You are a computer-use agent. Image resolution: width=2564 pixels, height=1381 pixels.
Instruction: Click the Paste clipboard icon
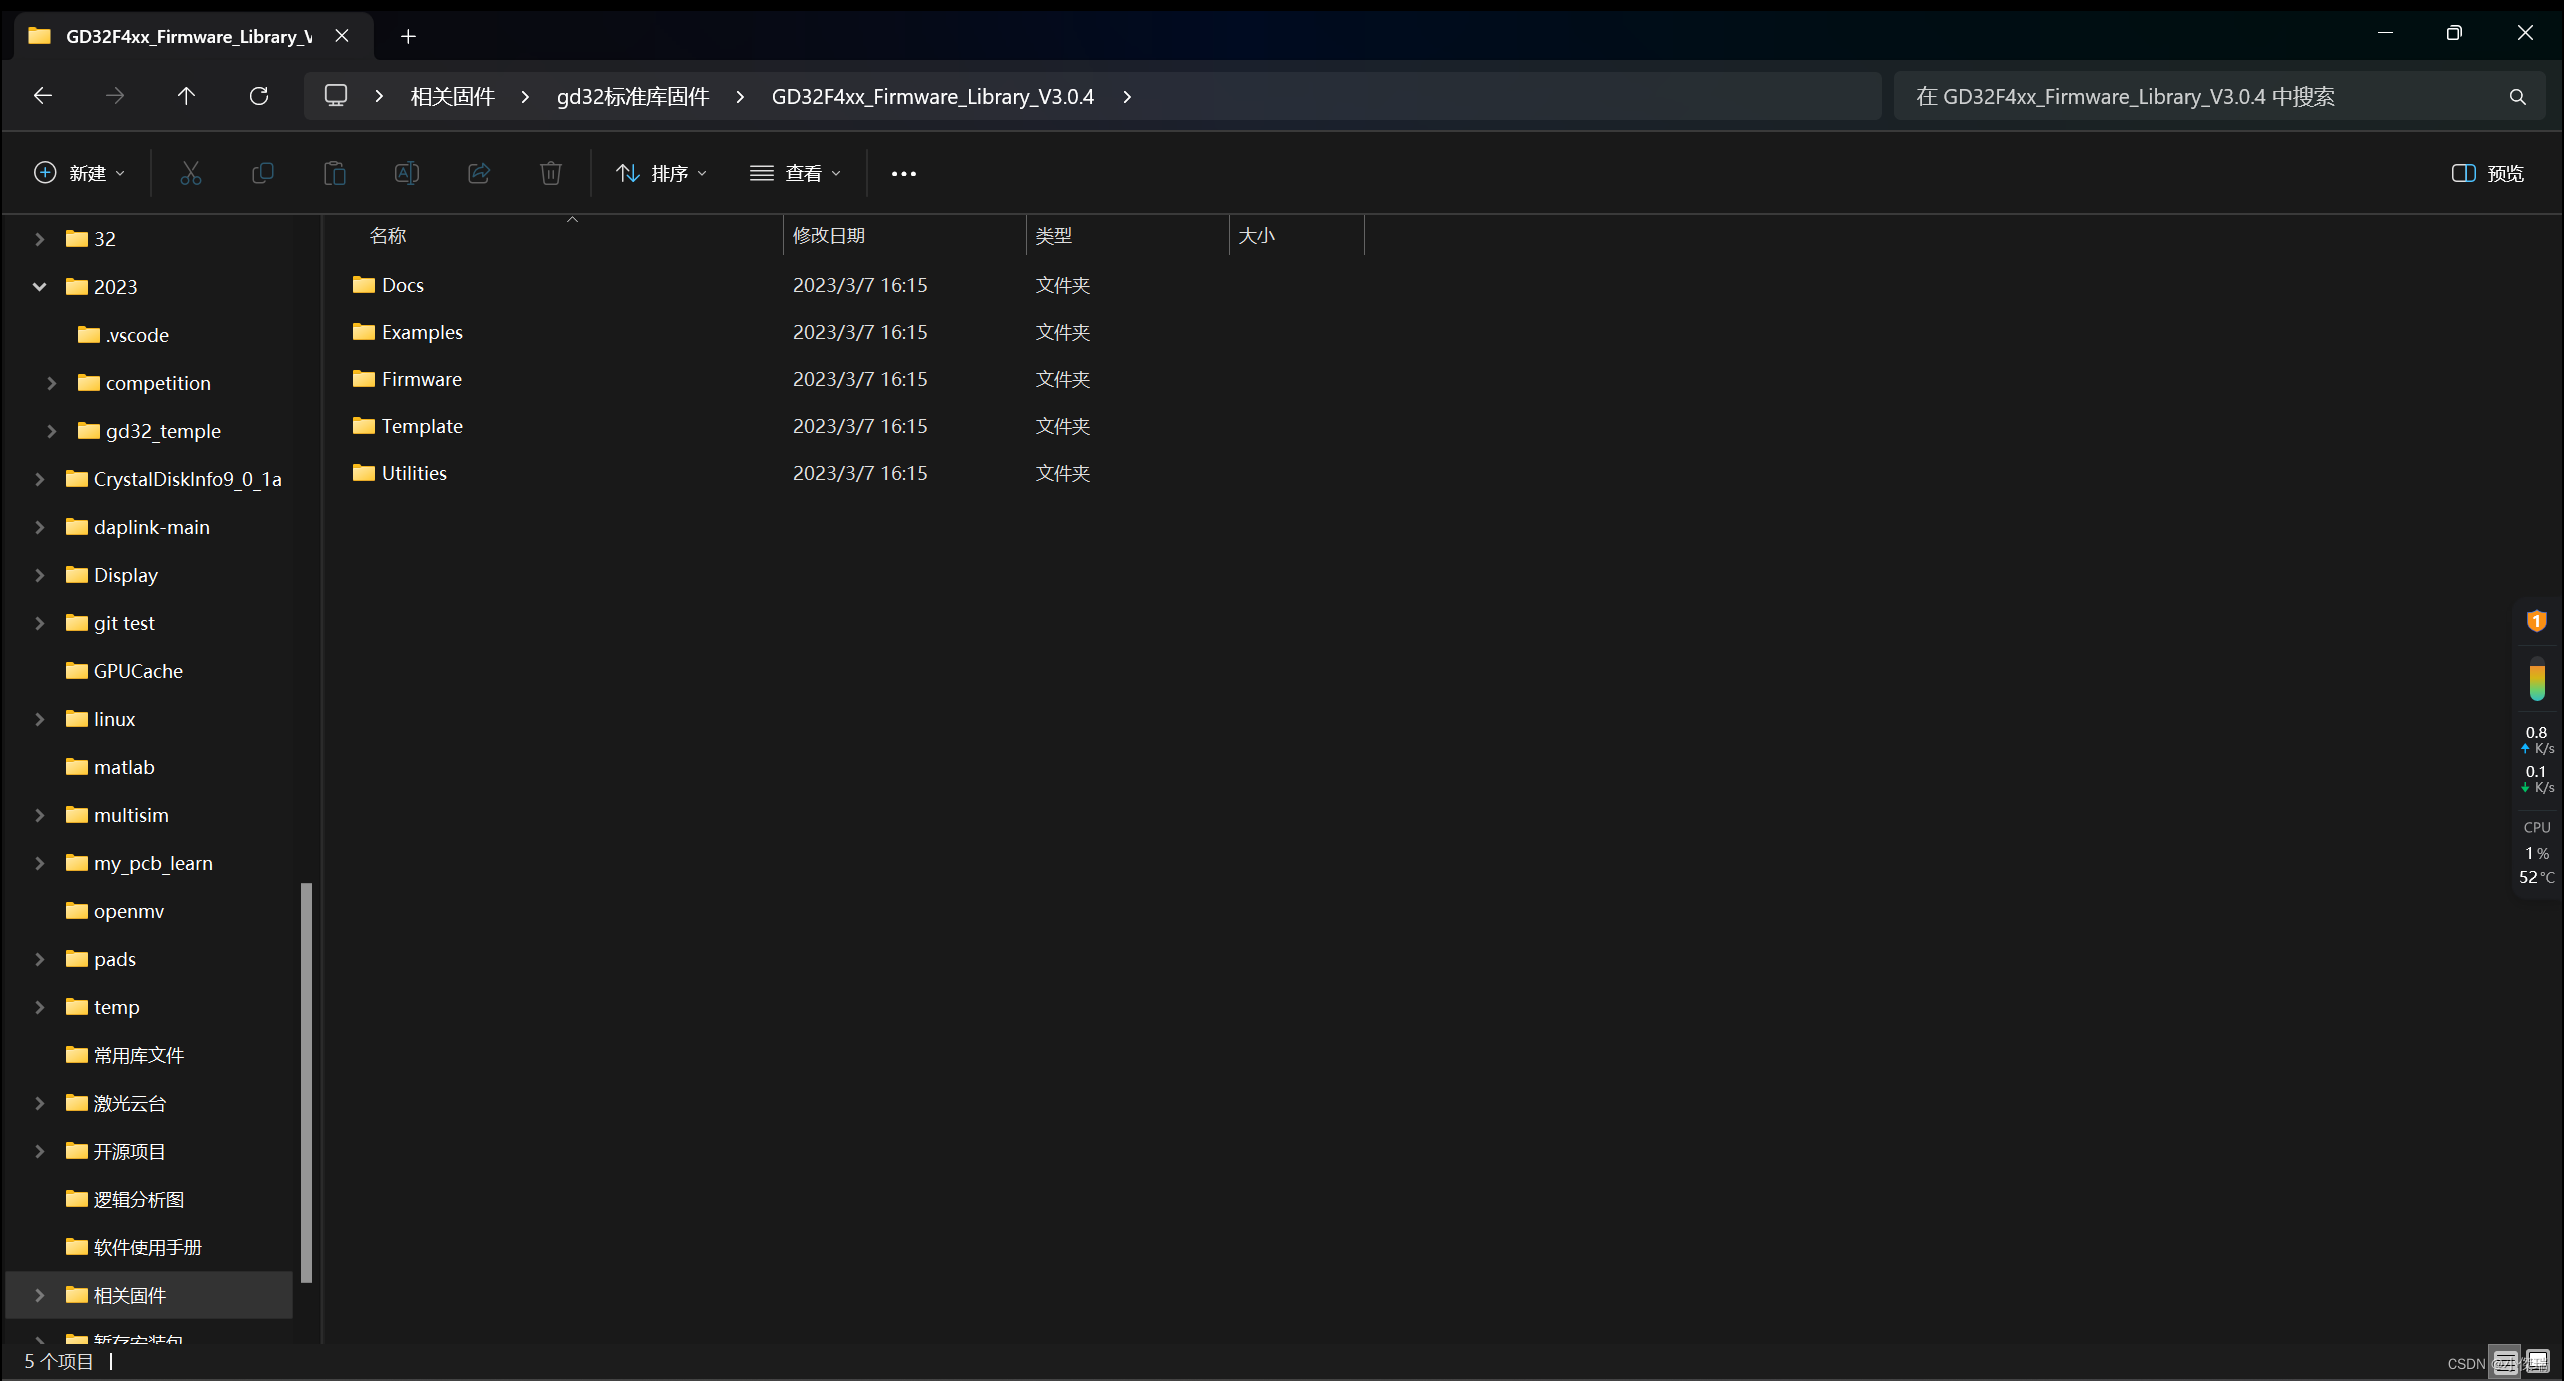point(335,173)
